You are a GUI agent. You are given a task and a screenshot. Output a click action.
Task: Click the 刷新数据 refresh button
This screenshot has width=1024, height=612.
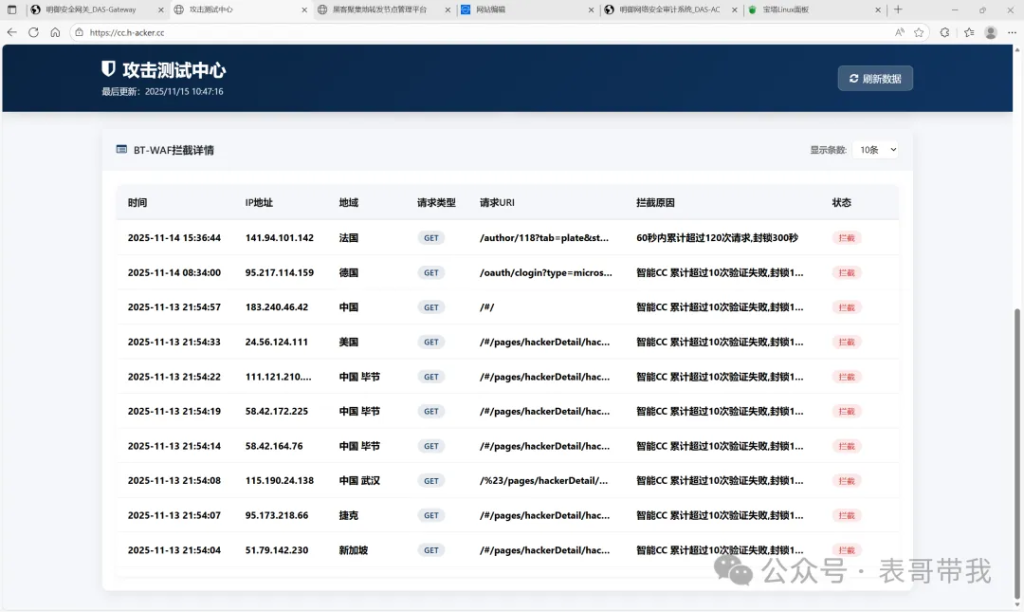875,78
